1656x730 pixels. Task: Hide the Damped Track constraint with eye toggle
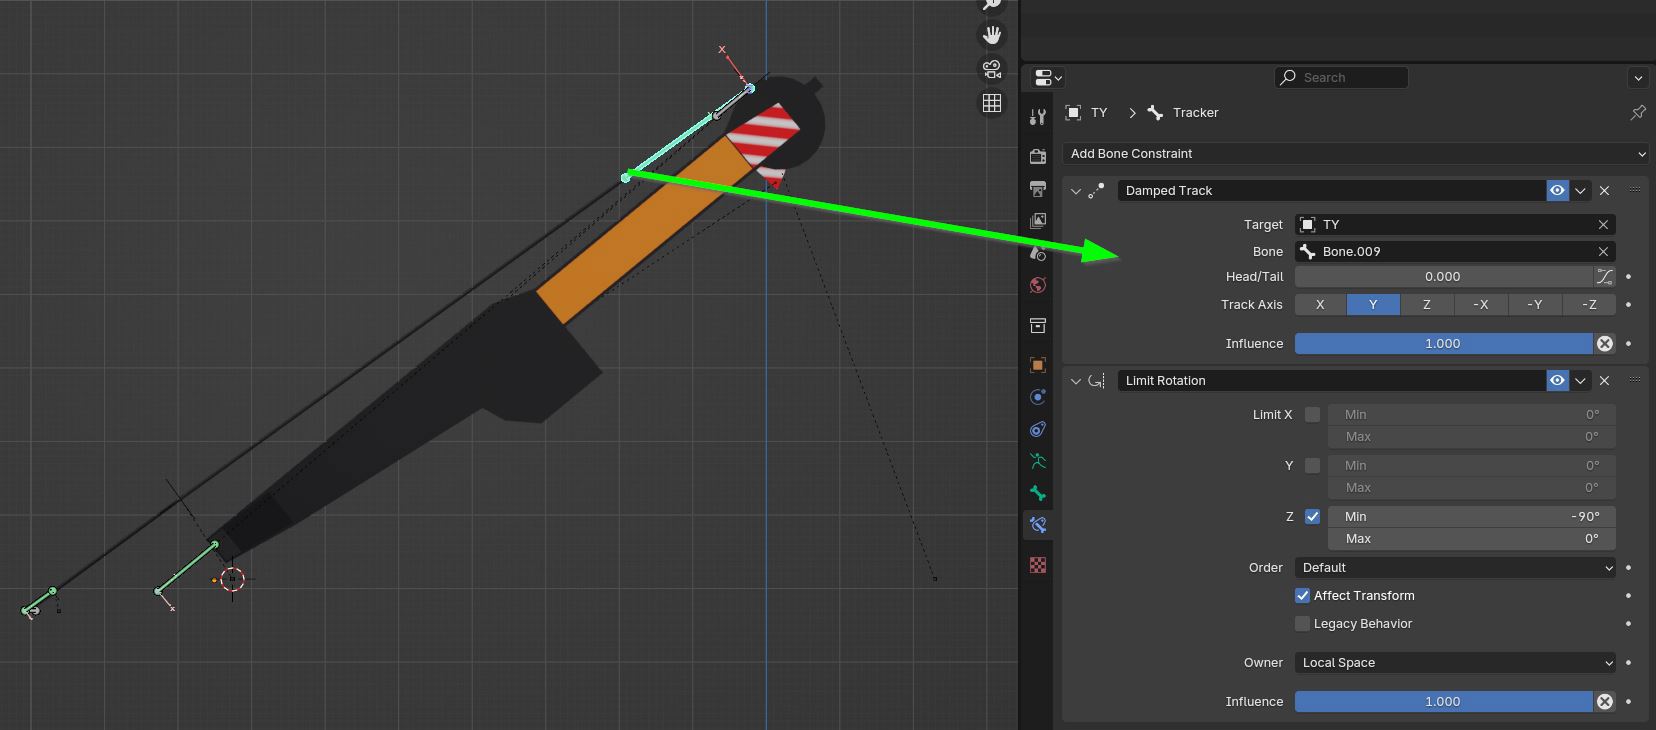point(1557,190)
